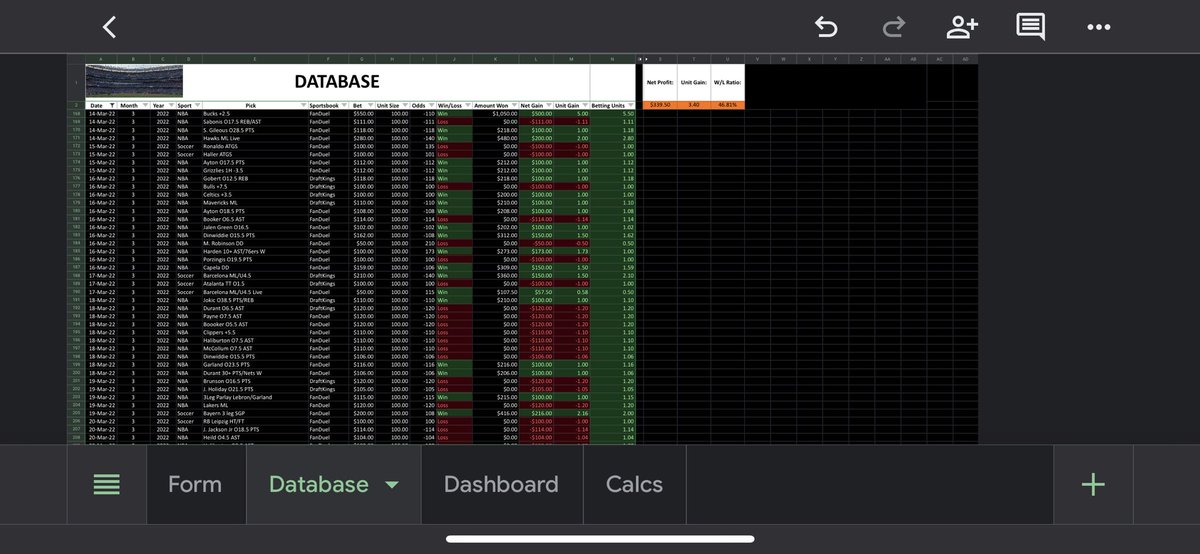Select the '3Leg Parlay Lebron/Garland' cell
This screenshot has width=1200, height=554.
point(255,397)
